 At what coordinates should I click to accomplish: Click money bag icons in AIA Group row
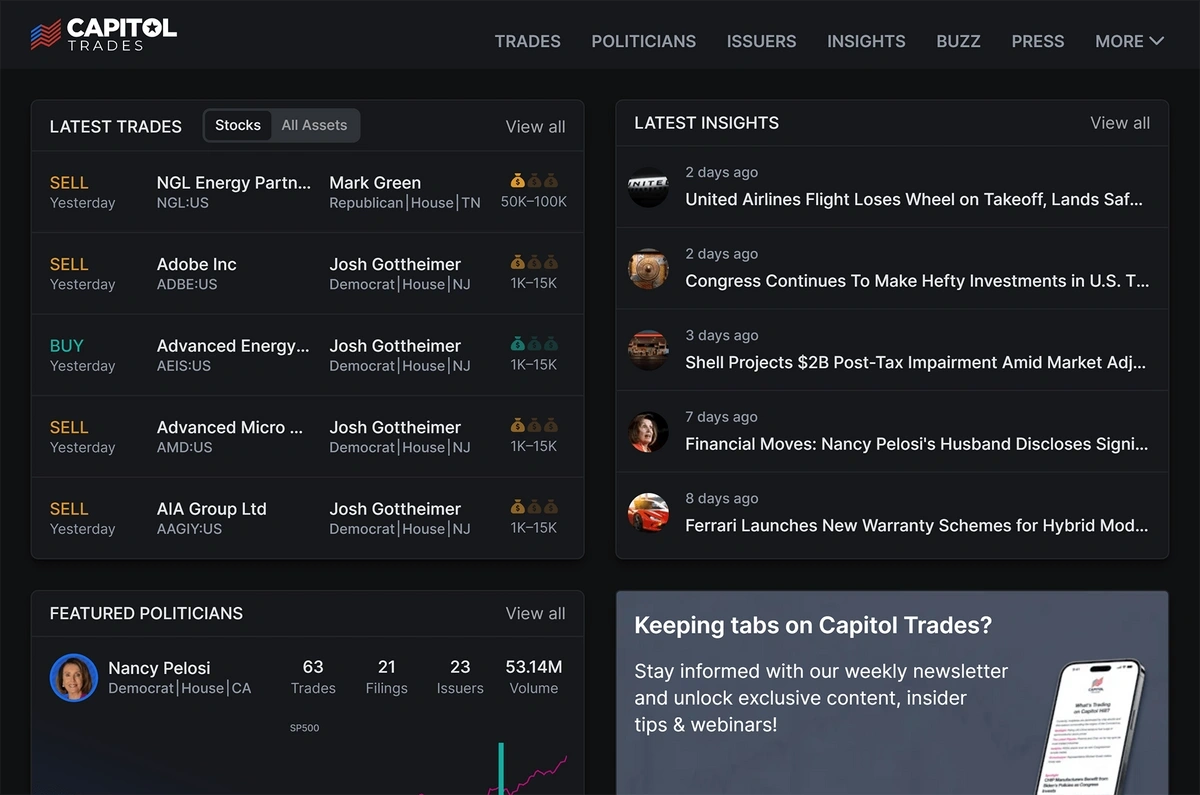click(x=534, y=508)
